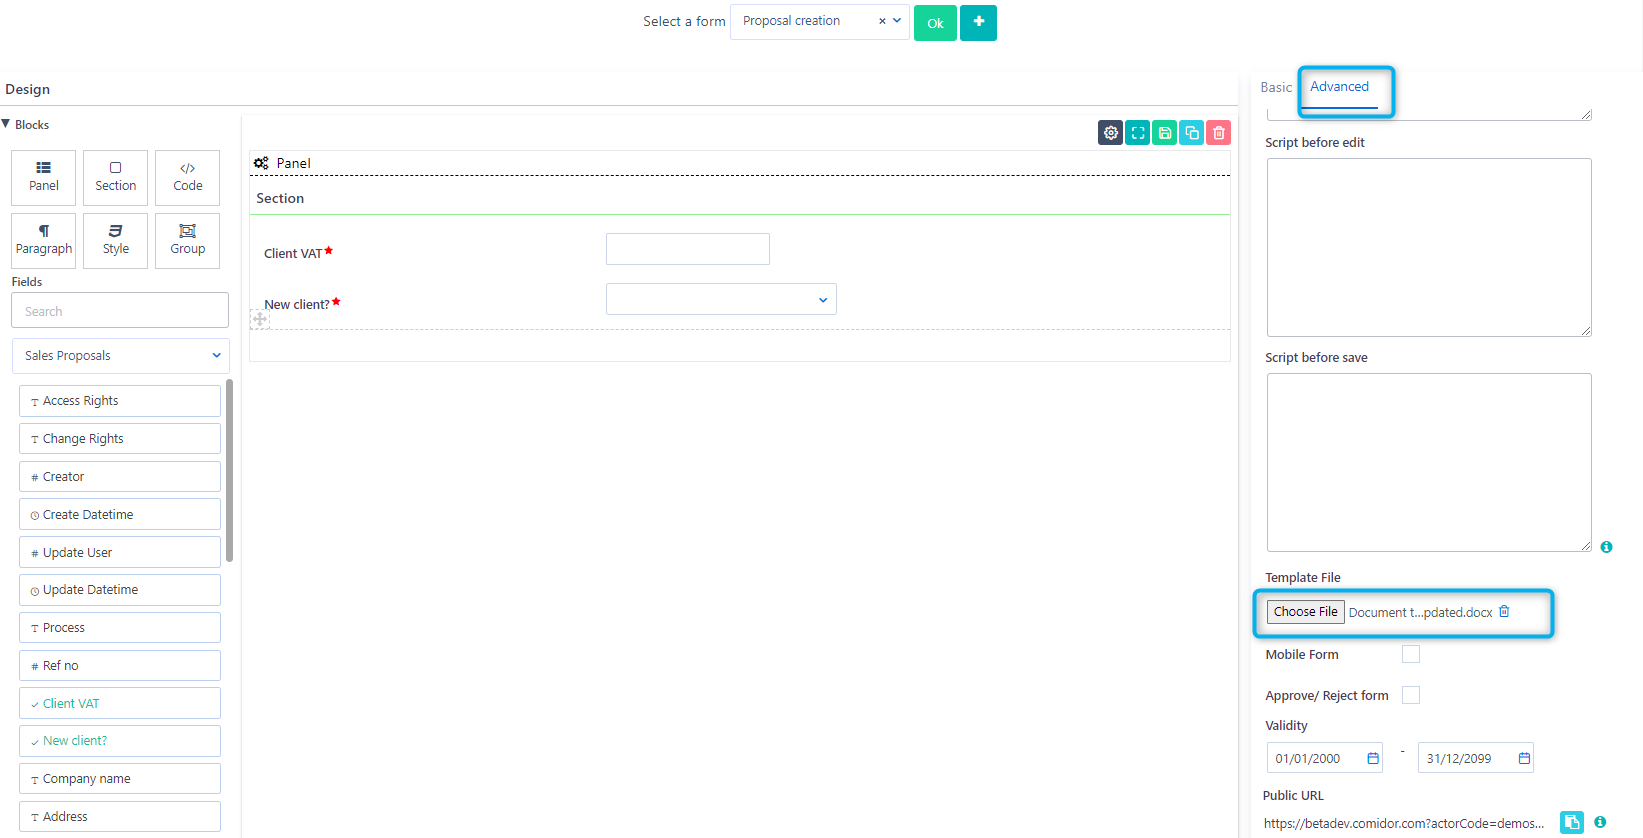Open the Select a form dropdown
The height and width of the screenshot is (838, 1643).
pos(820,22)
